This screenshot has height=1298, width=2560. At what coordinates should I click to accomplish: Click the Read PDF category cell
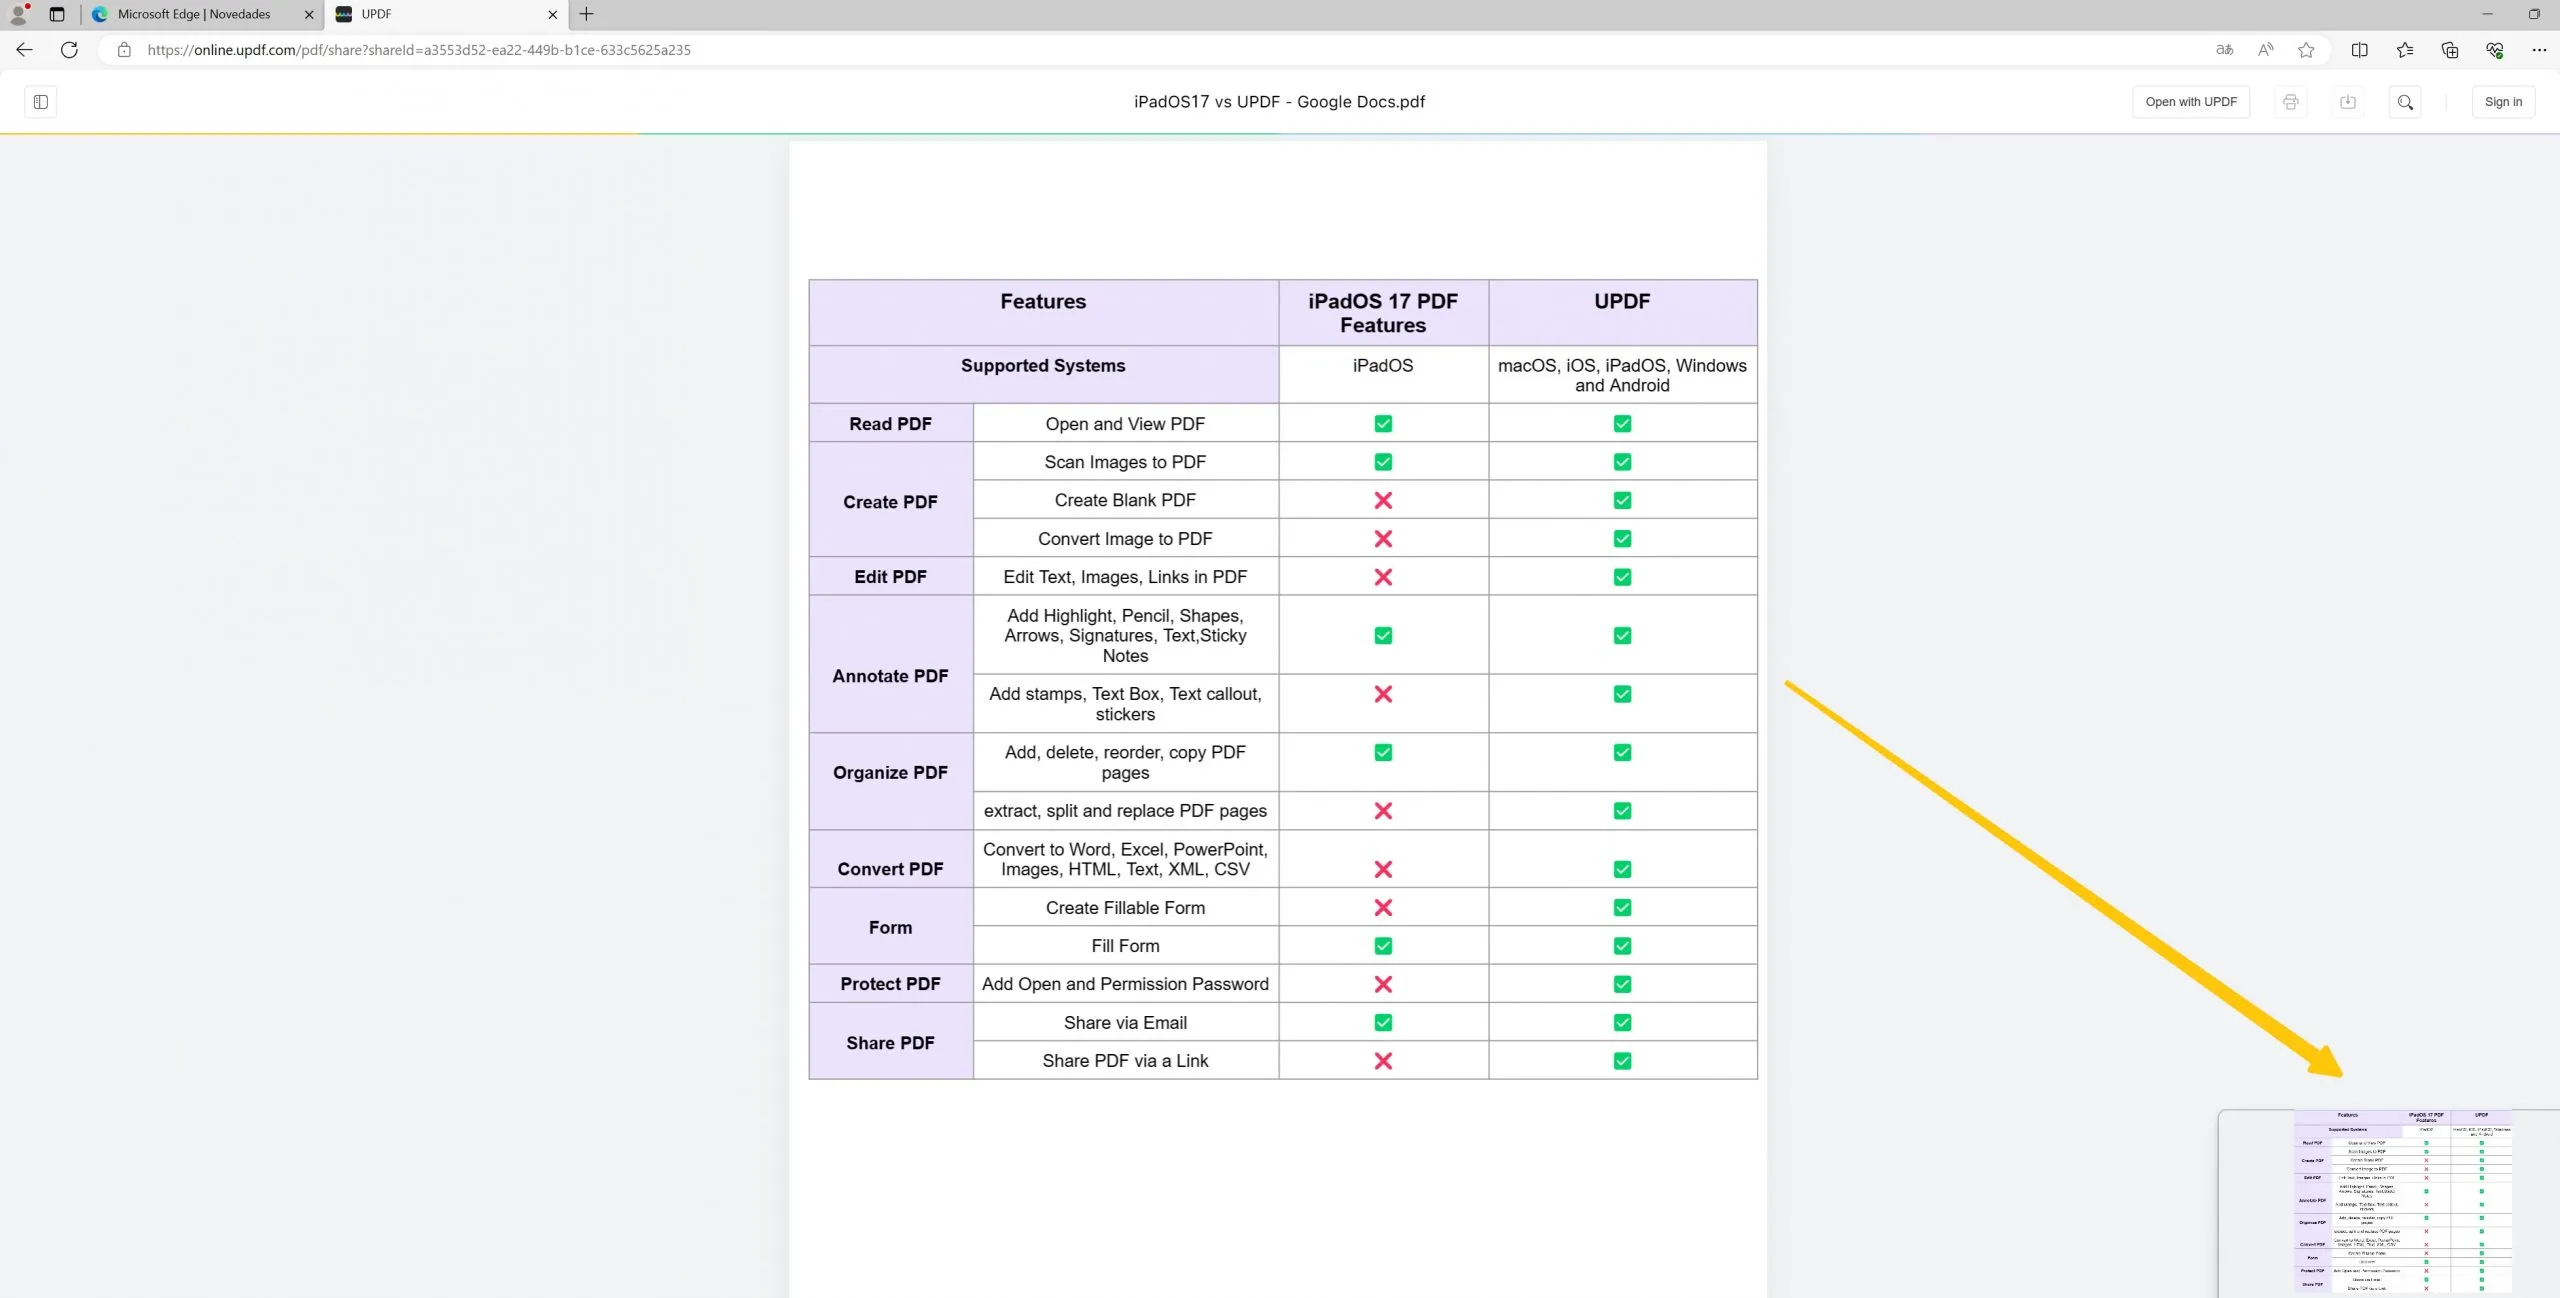[890, 424]
